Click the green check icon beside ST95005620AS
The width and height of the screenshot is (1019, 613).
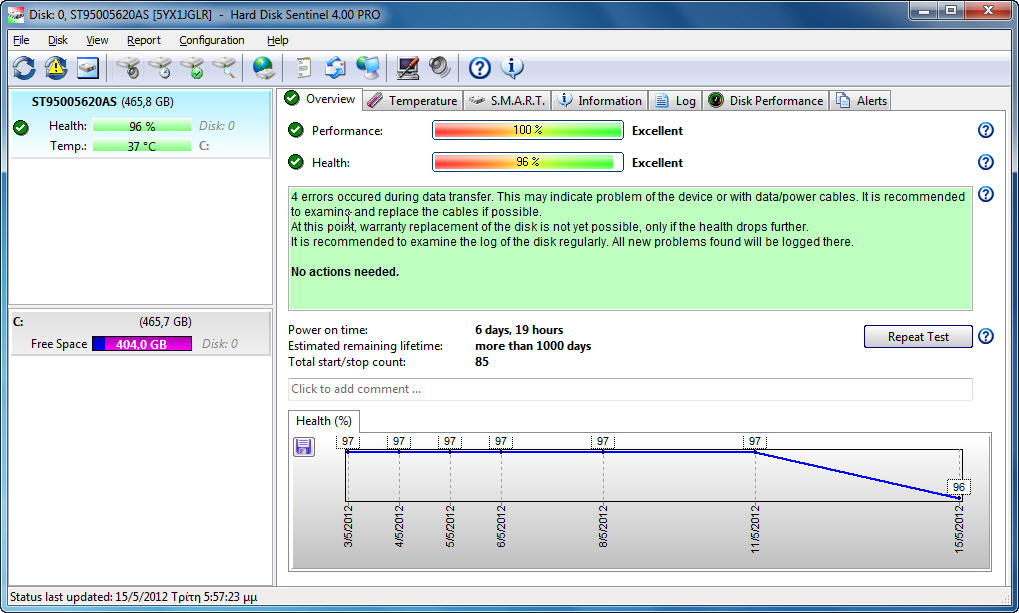coord(21,127)
